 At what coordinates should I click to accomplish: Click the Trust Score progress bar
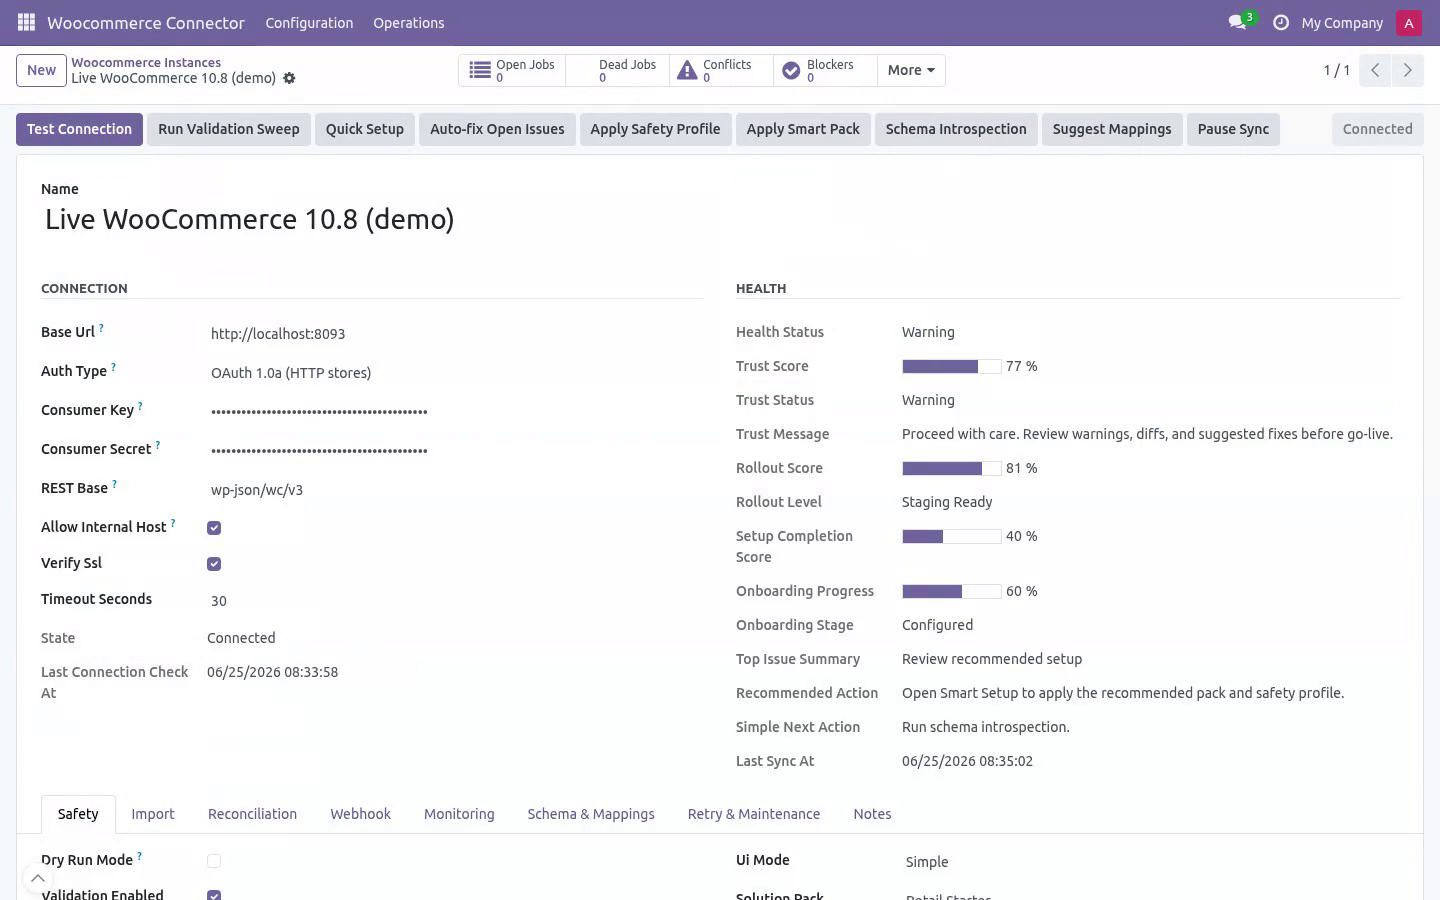click(951, 367)
